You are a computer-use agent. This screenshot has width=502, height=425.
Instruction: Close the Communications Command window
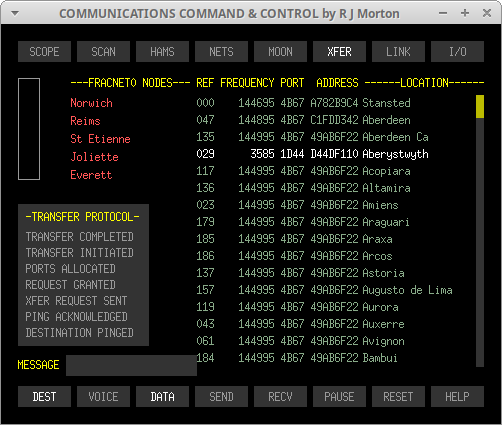click(487, 13)
